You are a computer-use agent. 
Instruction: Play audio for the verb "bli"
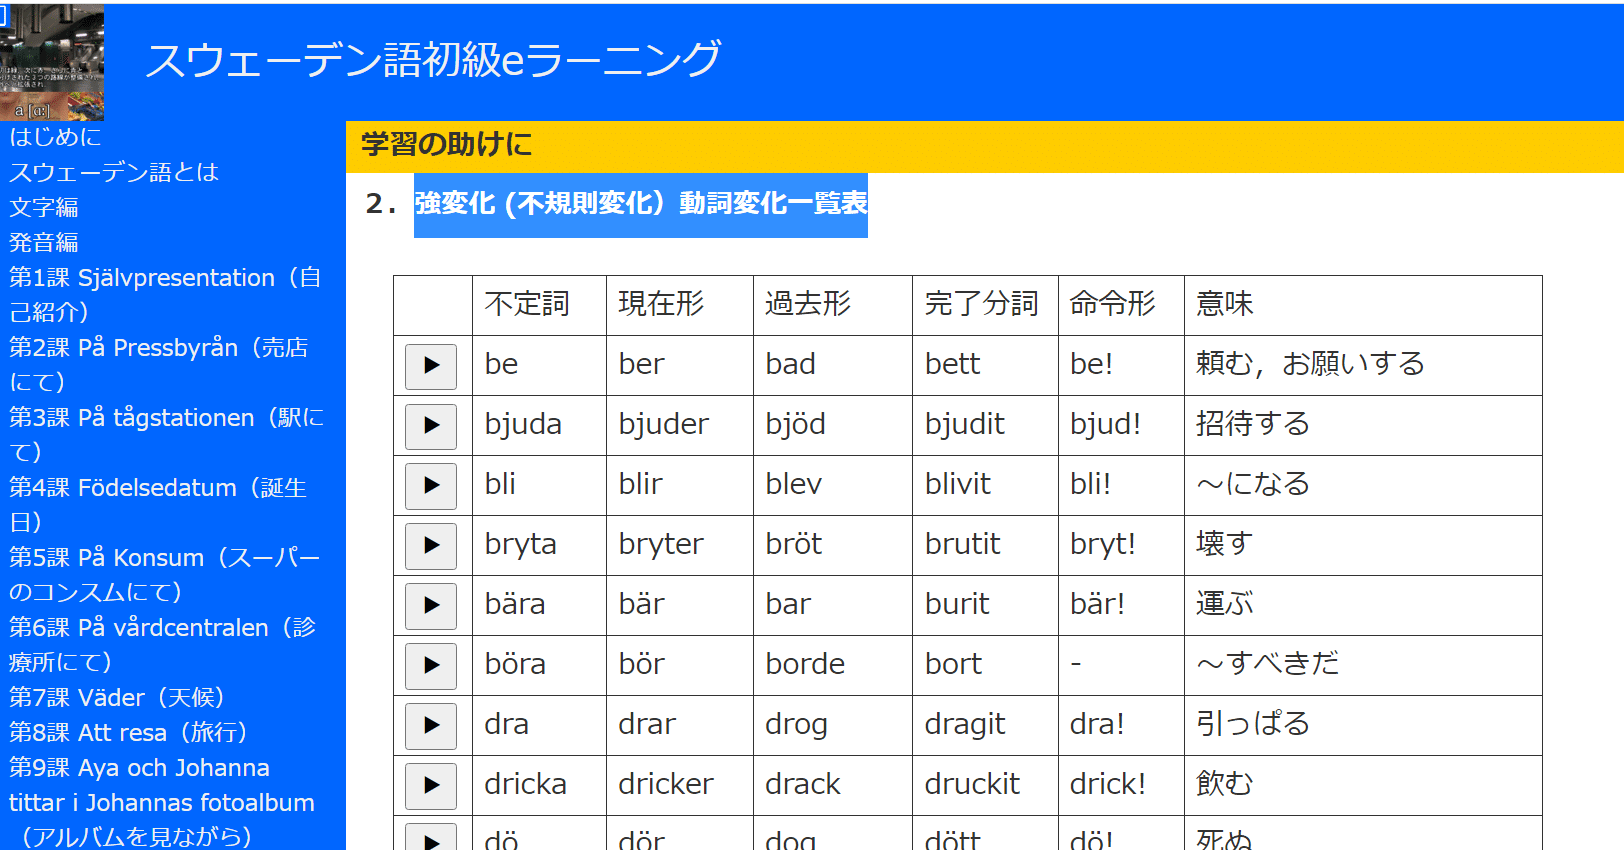click(431, 486)
